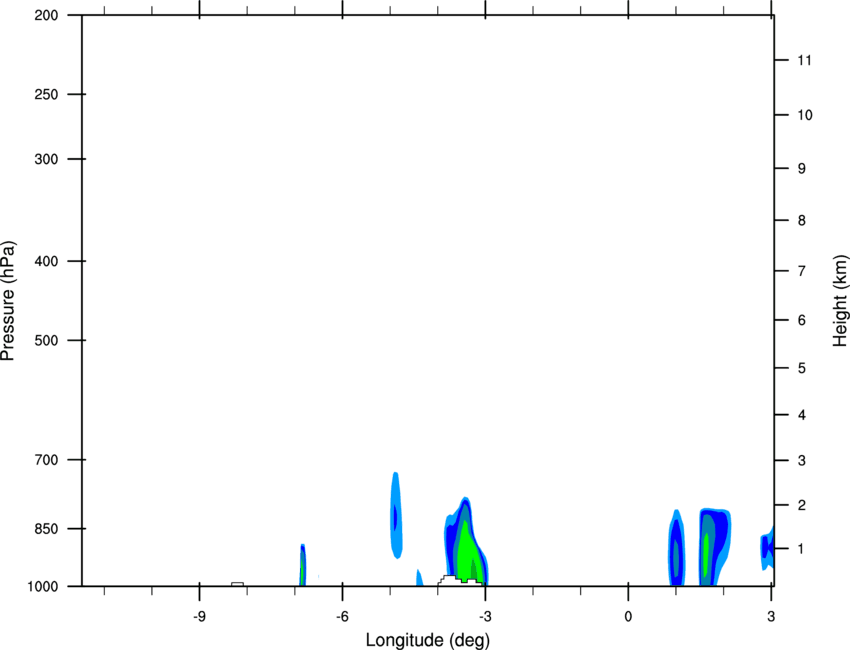The image size is (850, 650).
Task: Click the 850 pressure tick label
Action: [x=45, y=529]
